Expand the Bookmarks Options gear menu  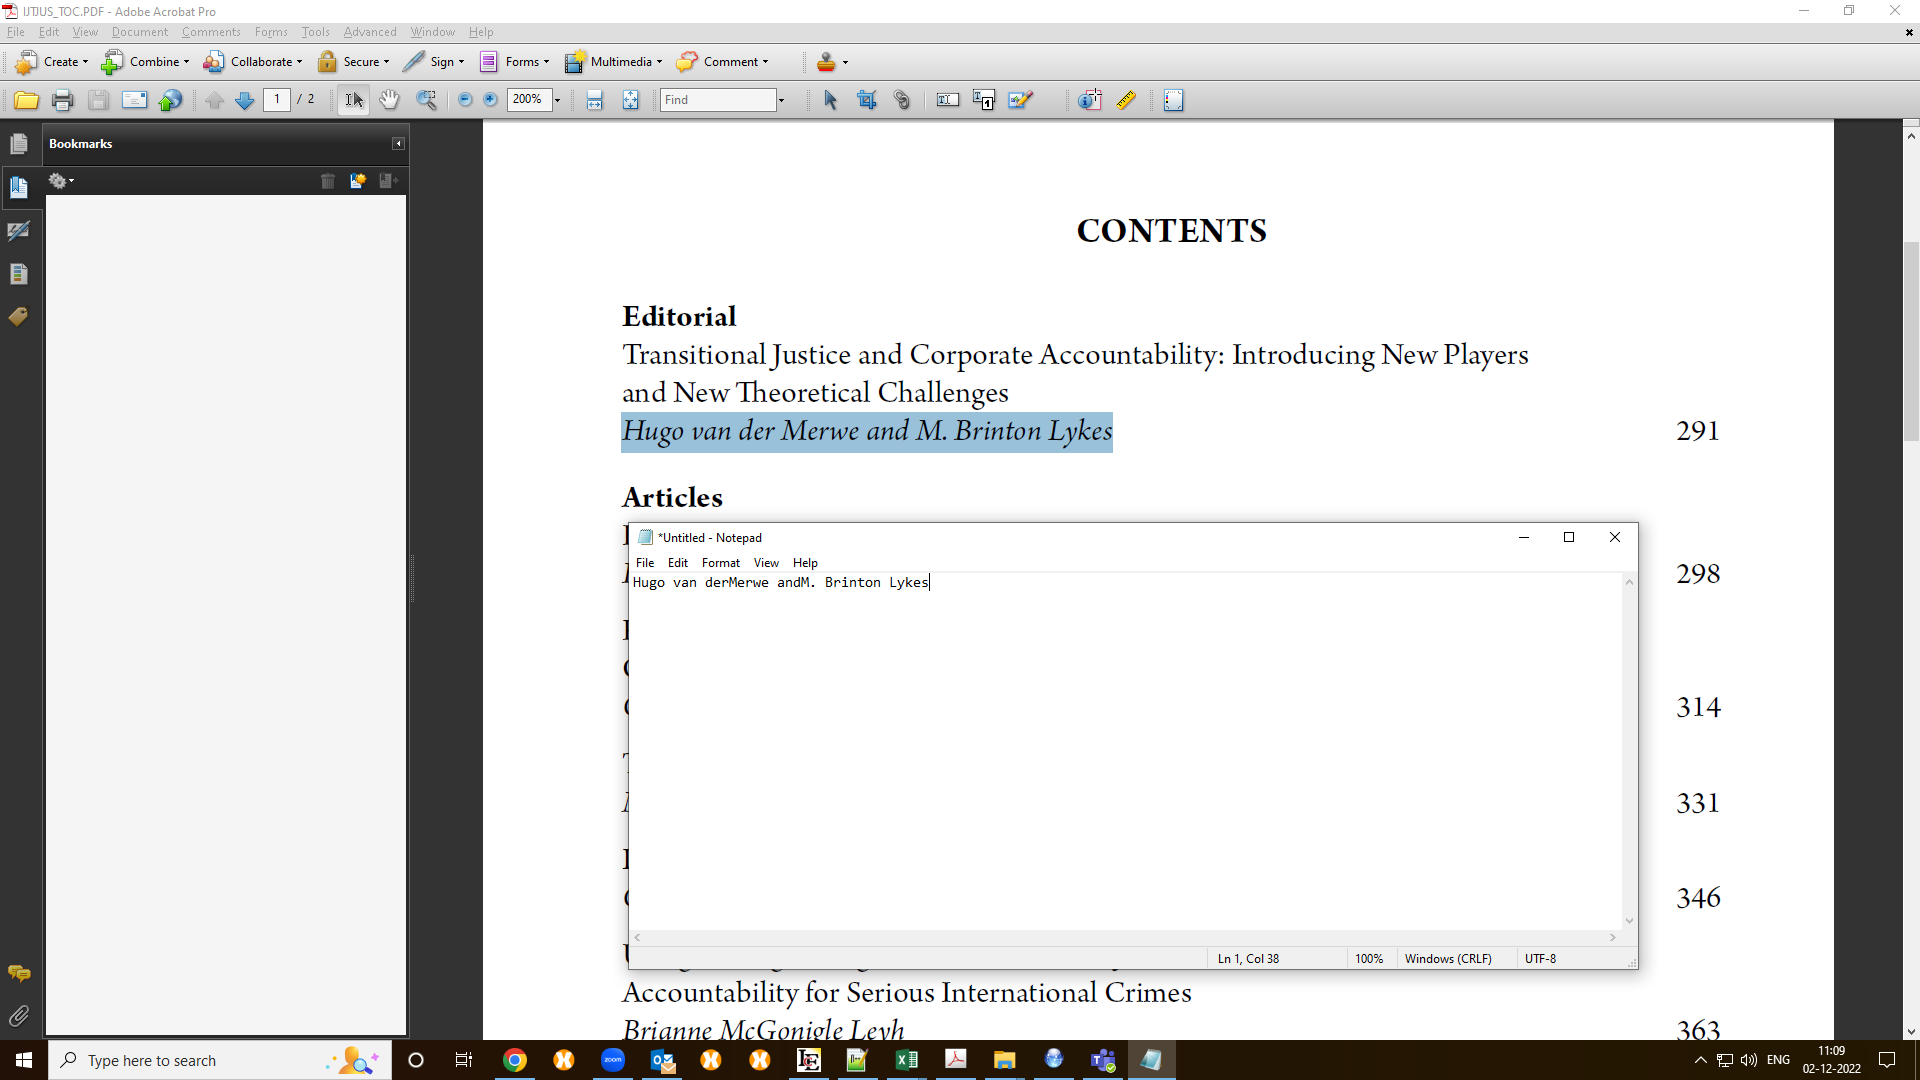60,181
